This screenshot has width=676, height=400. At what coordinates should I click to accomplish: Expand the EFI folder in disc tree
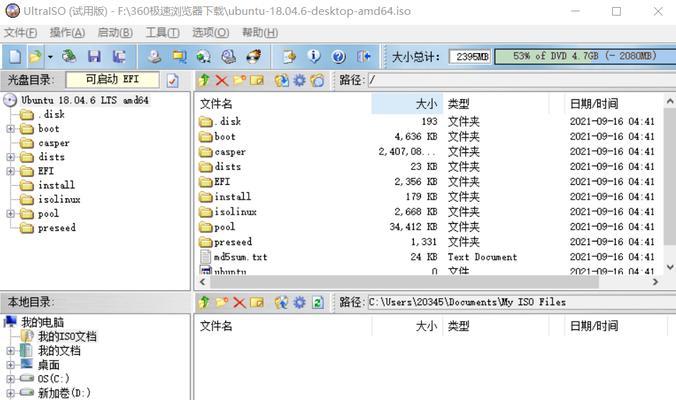[x=11, y=172]
